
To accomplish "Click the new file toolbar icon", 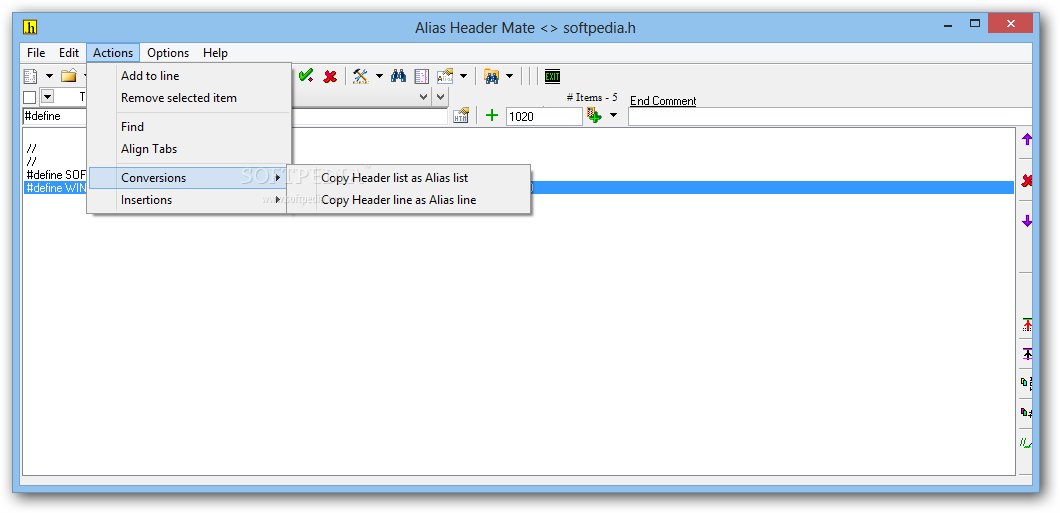I will coord(30,76).
